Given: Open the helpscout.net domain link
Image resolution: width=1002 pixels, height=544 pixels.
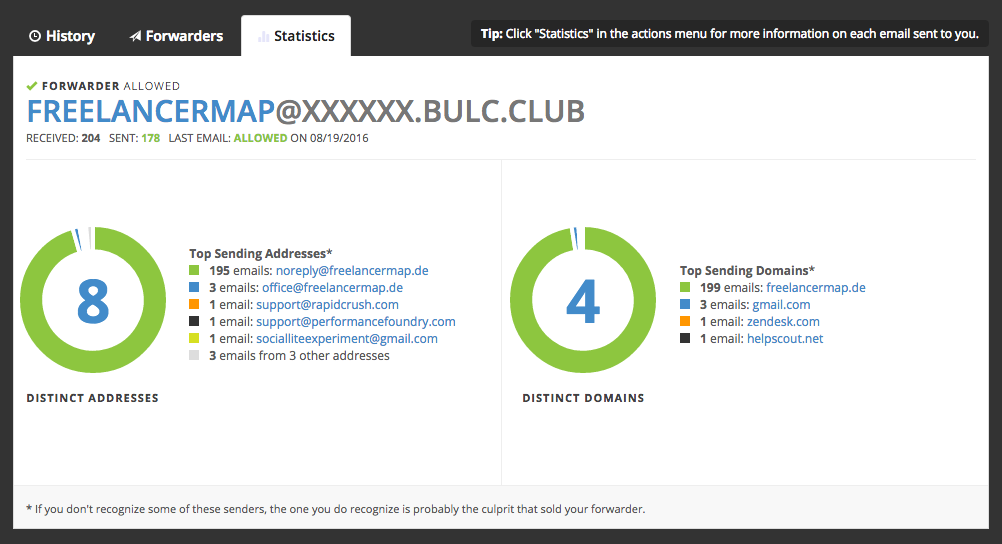Looking at the screenshot, I should tap(785, 339).
